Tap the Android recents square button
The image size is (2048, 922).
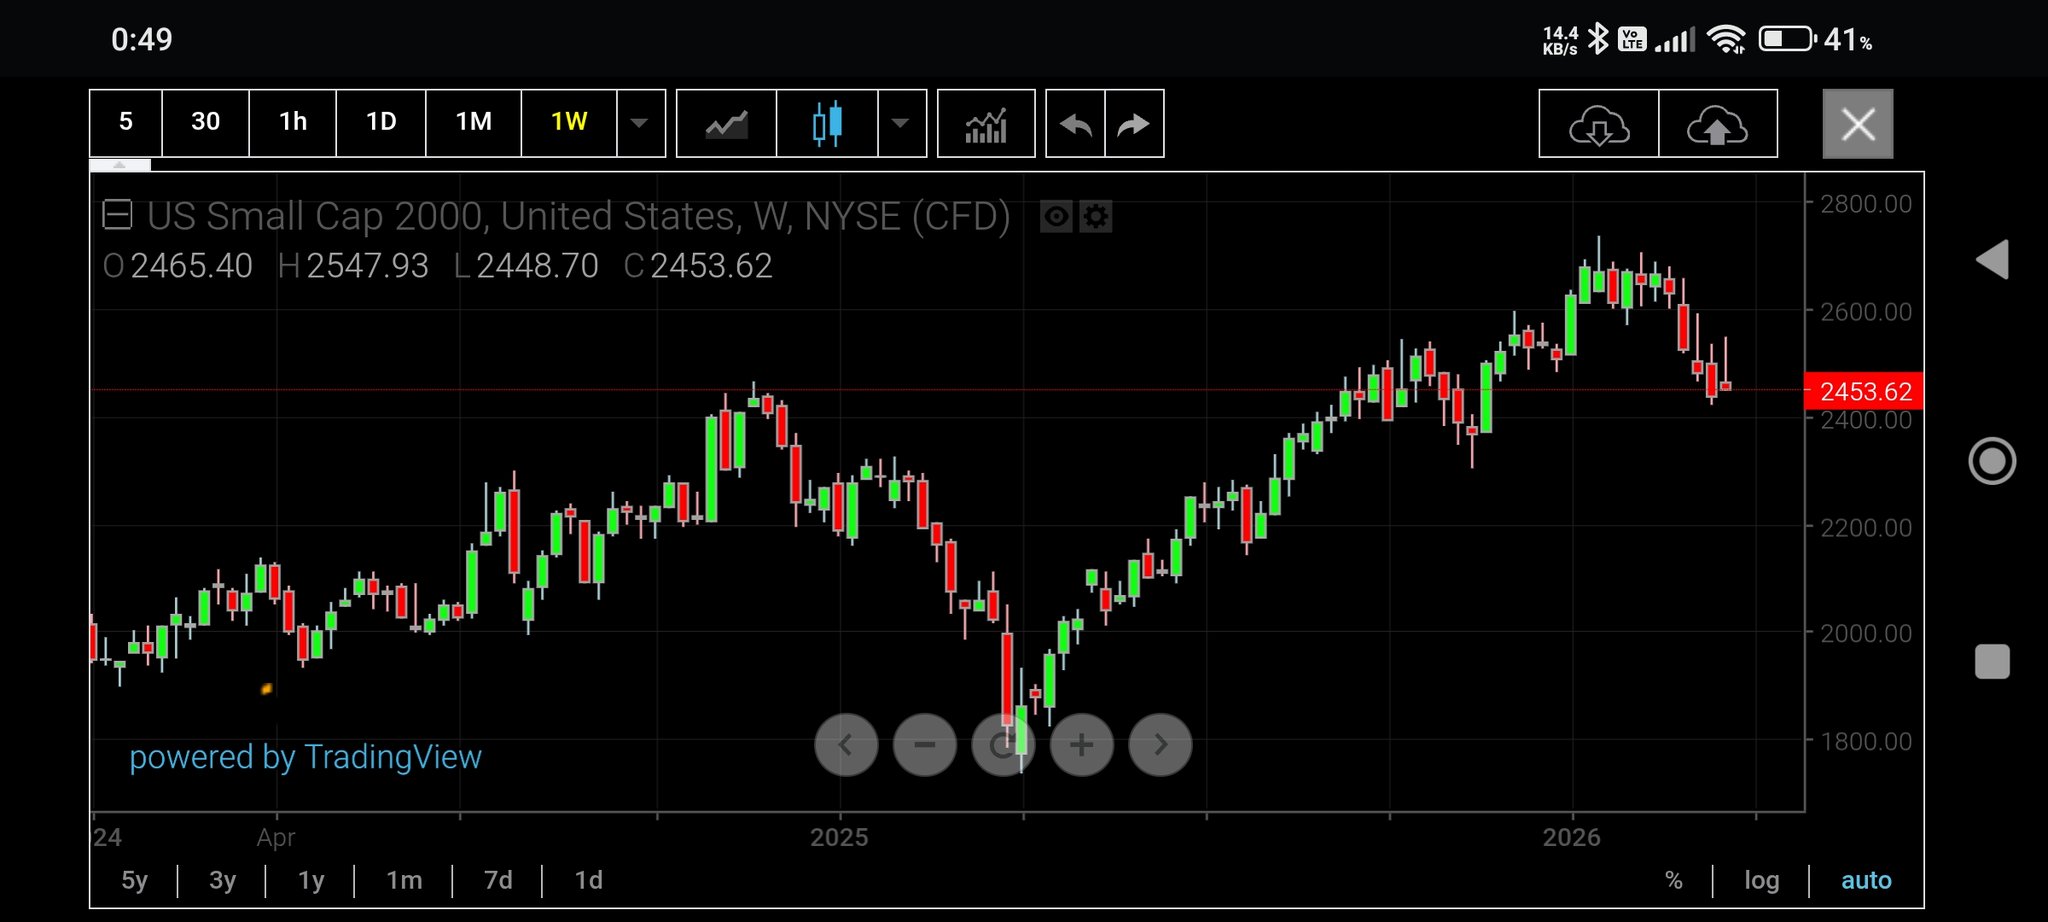pos(1992,662)
